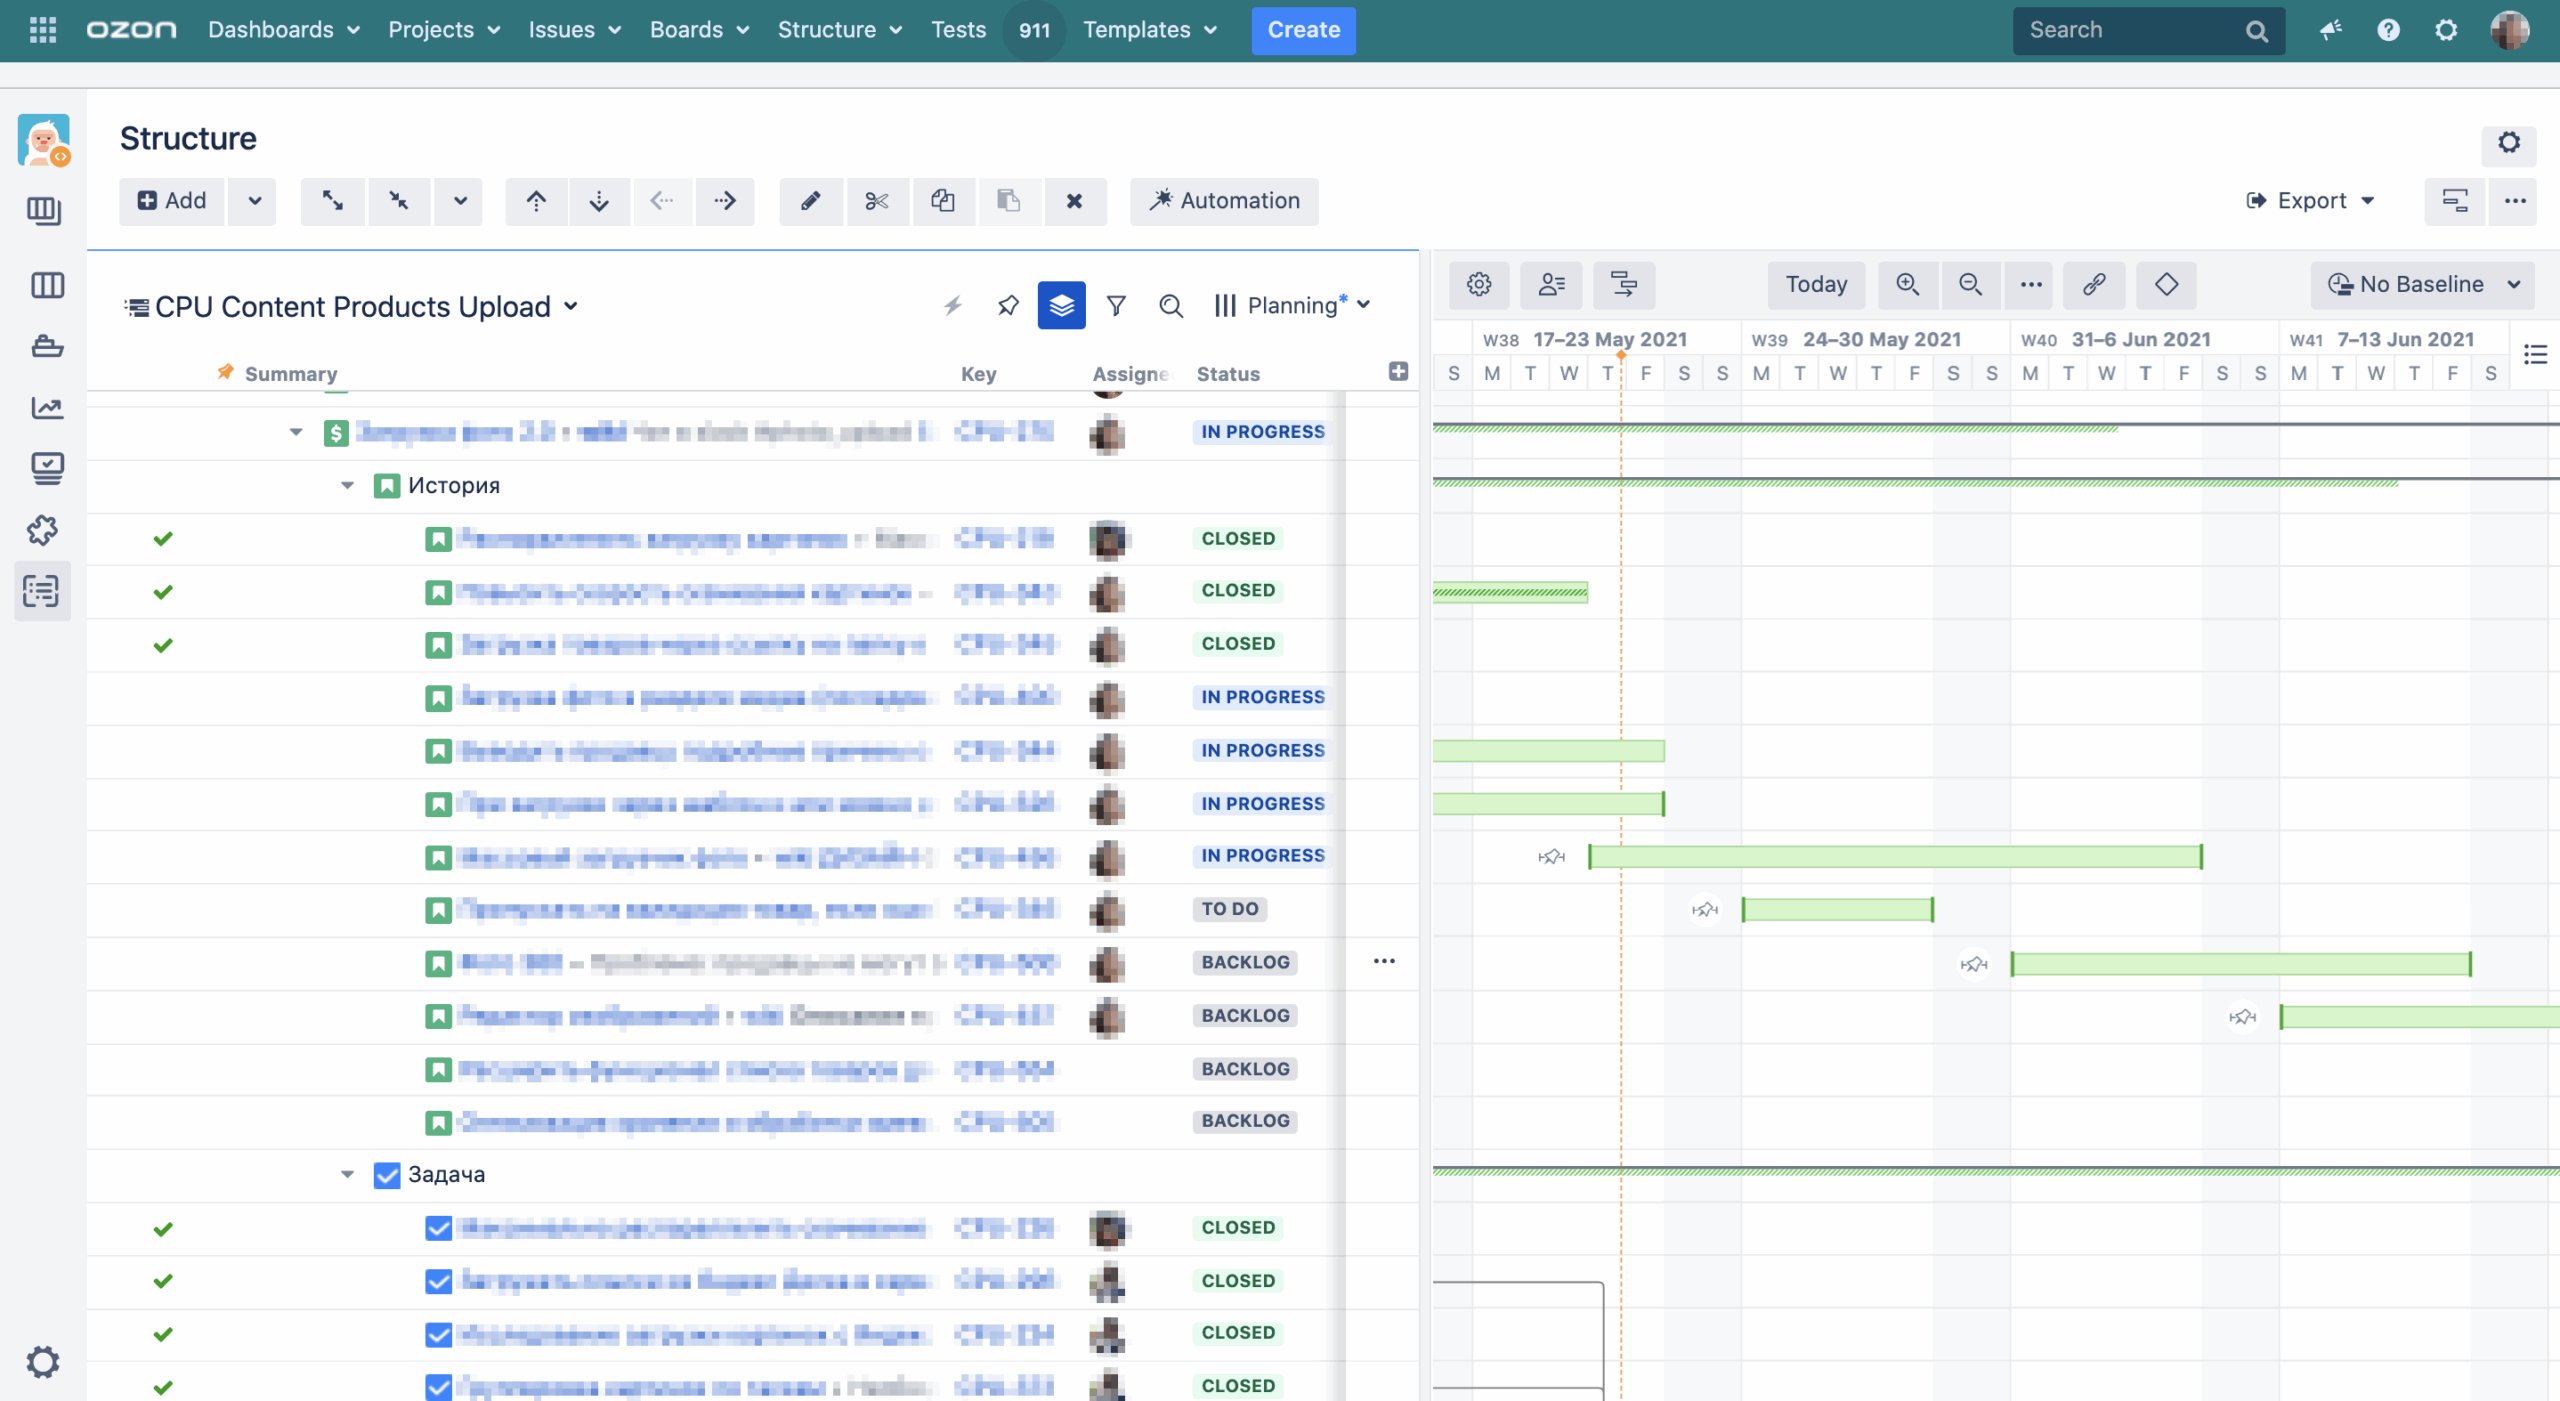The width and height of the screenshot is (2560, 1401).
Task: Cut the selected issue using the scissors icon
Action: (877, 201)
